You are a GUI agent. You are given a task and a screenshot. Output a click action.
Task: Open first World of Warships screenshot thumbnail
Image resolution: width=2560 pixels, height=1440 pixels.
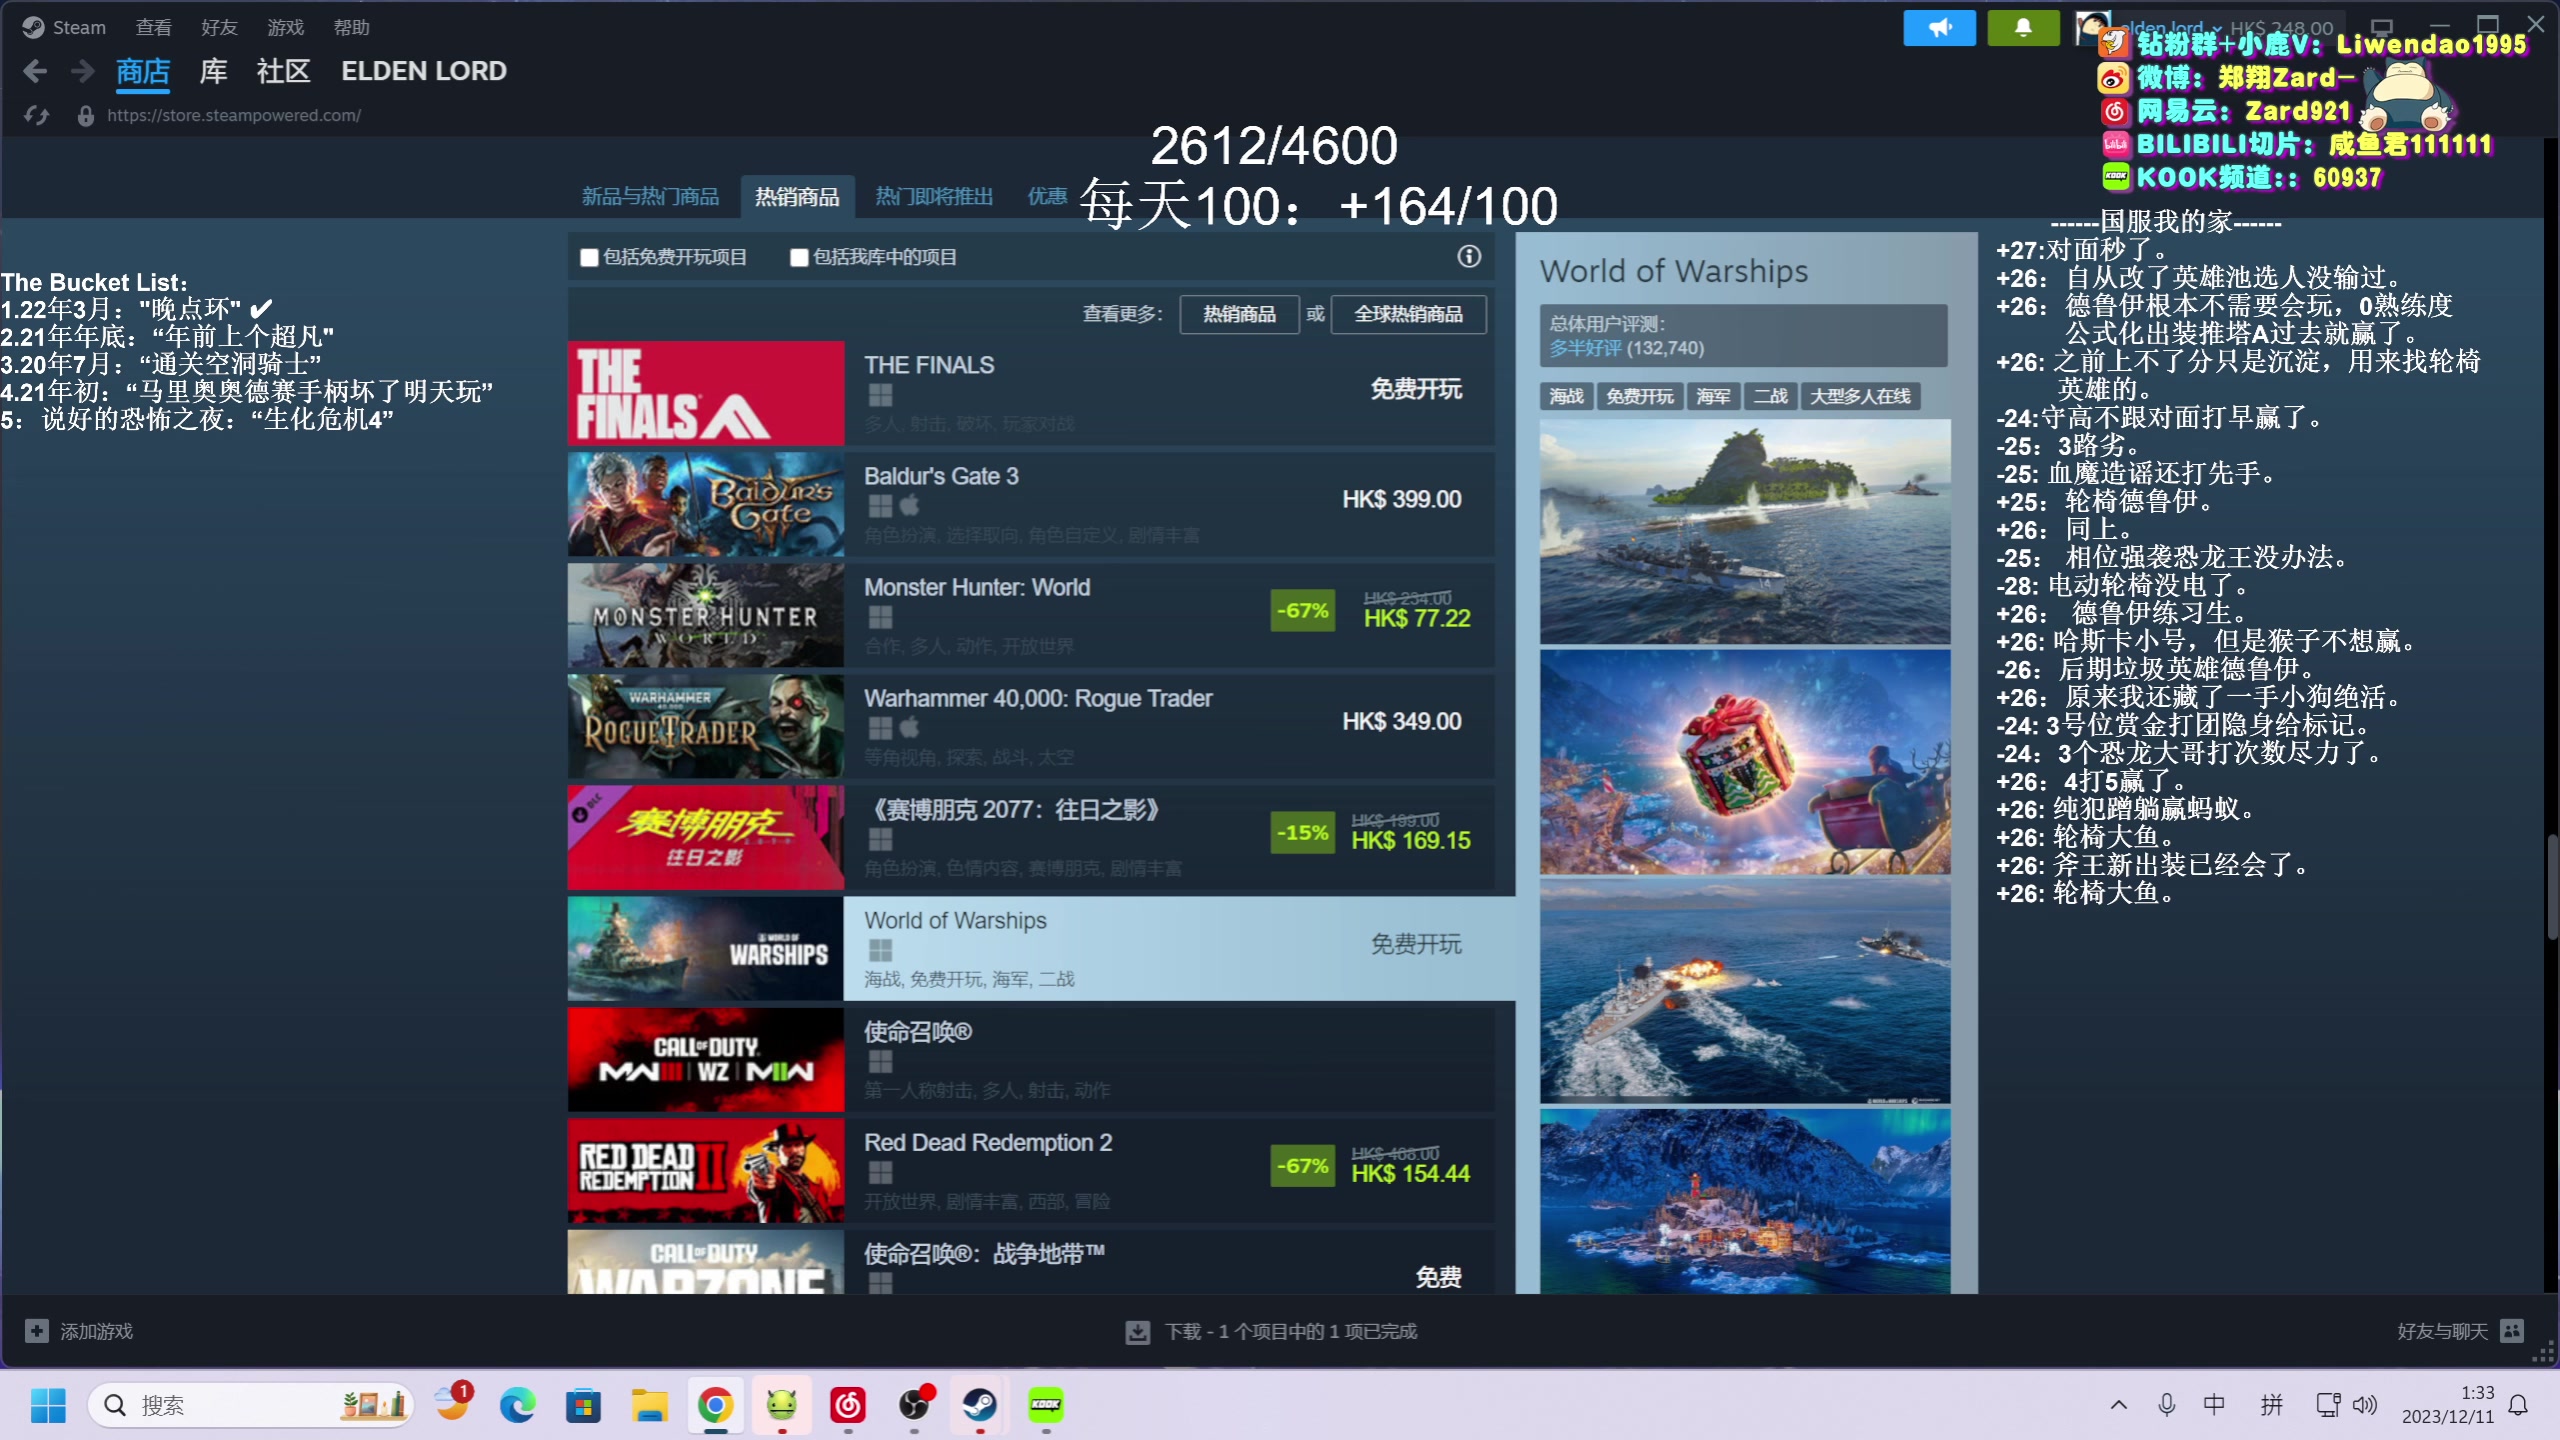pyautogui.click(x=1744, y=531)
